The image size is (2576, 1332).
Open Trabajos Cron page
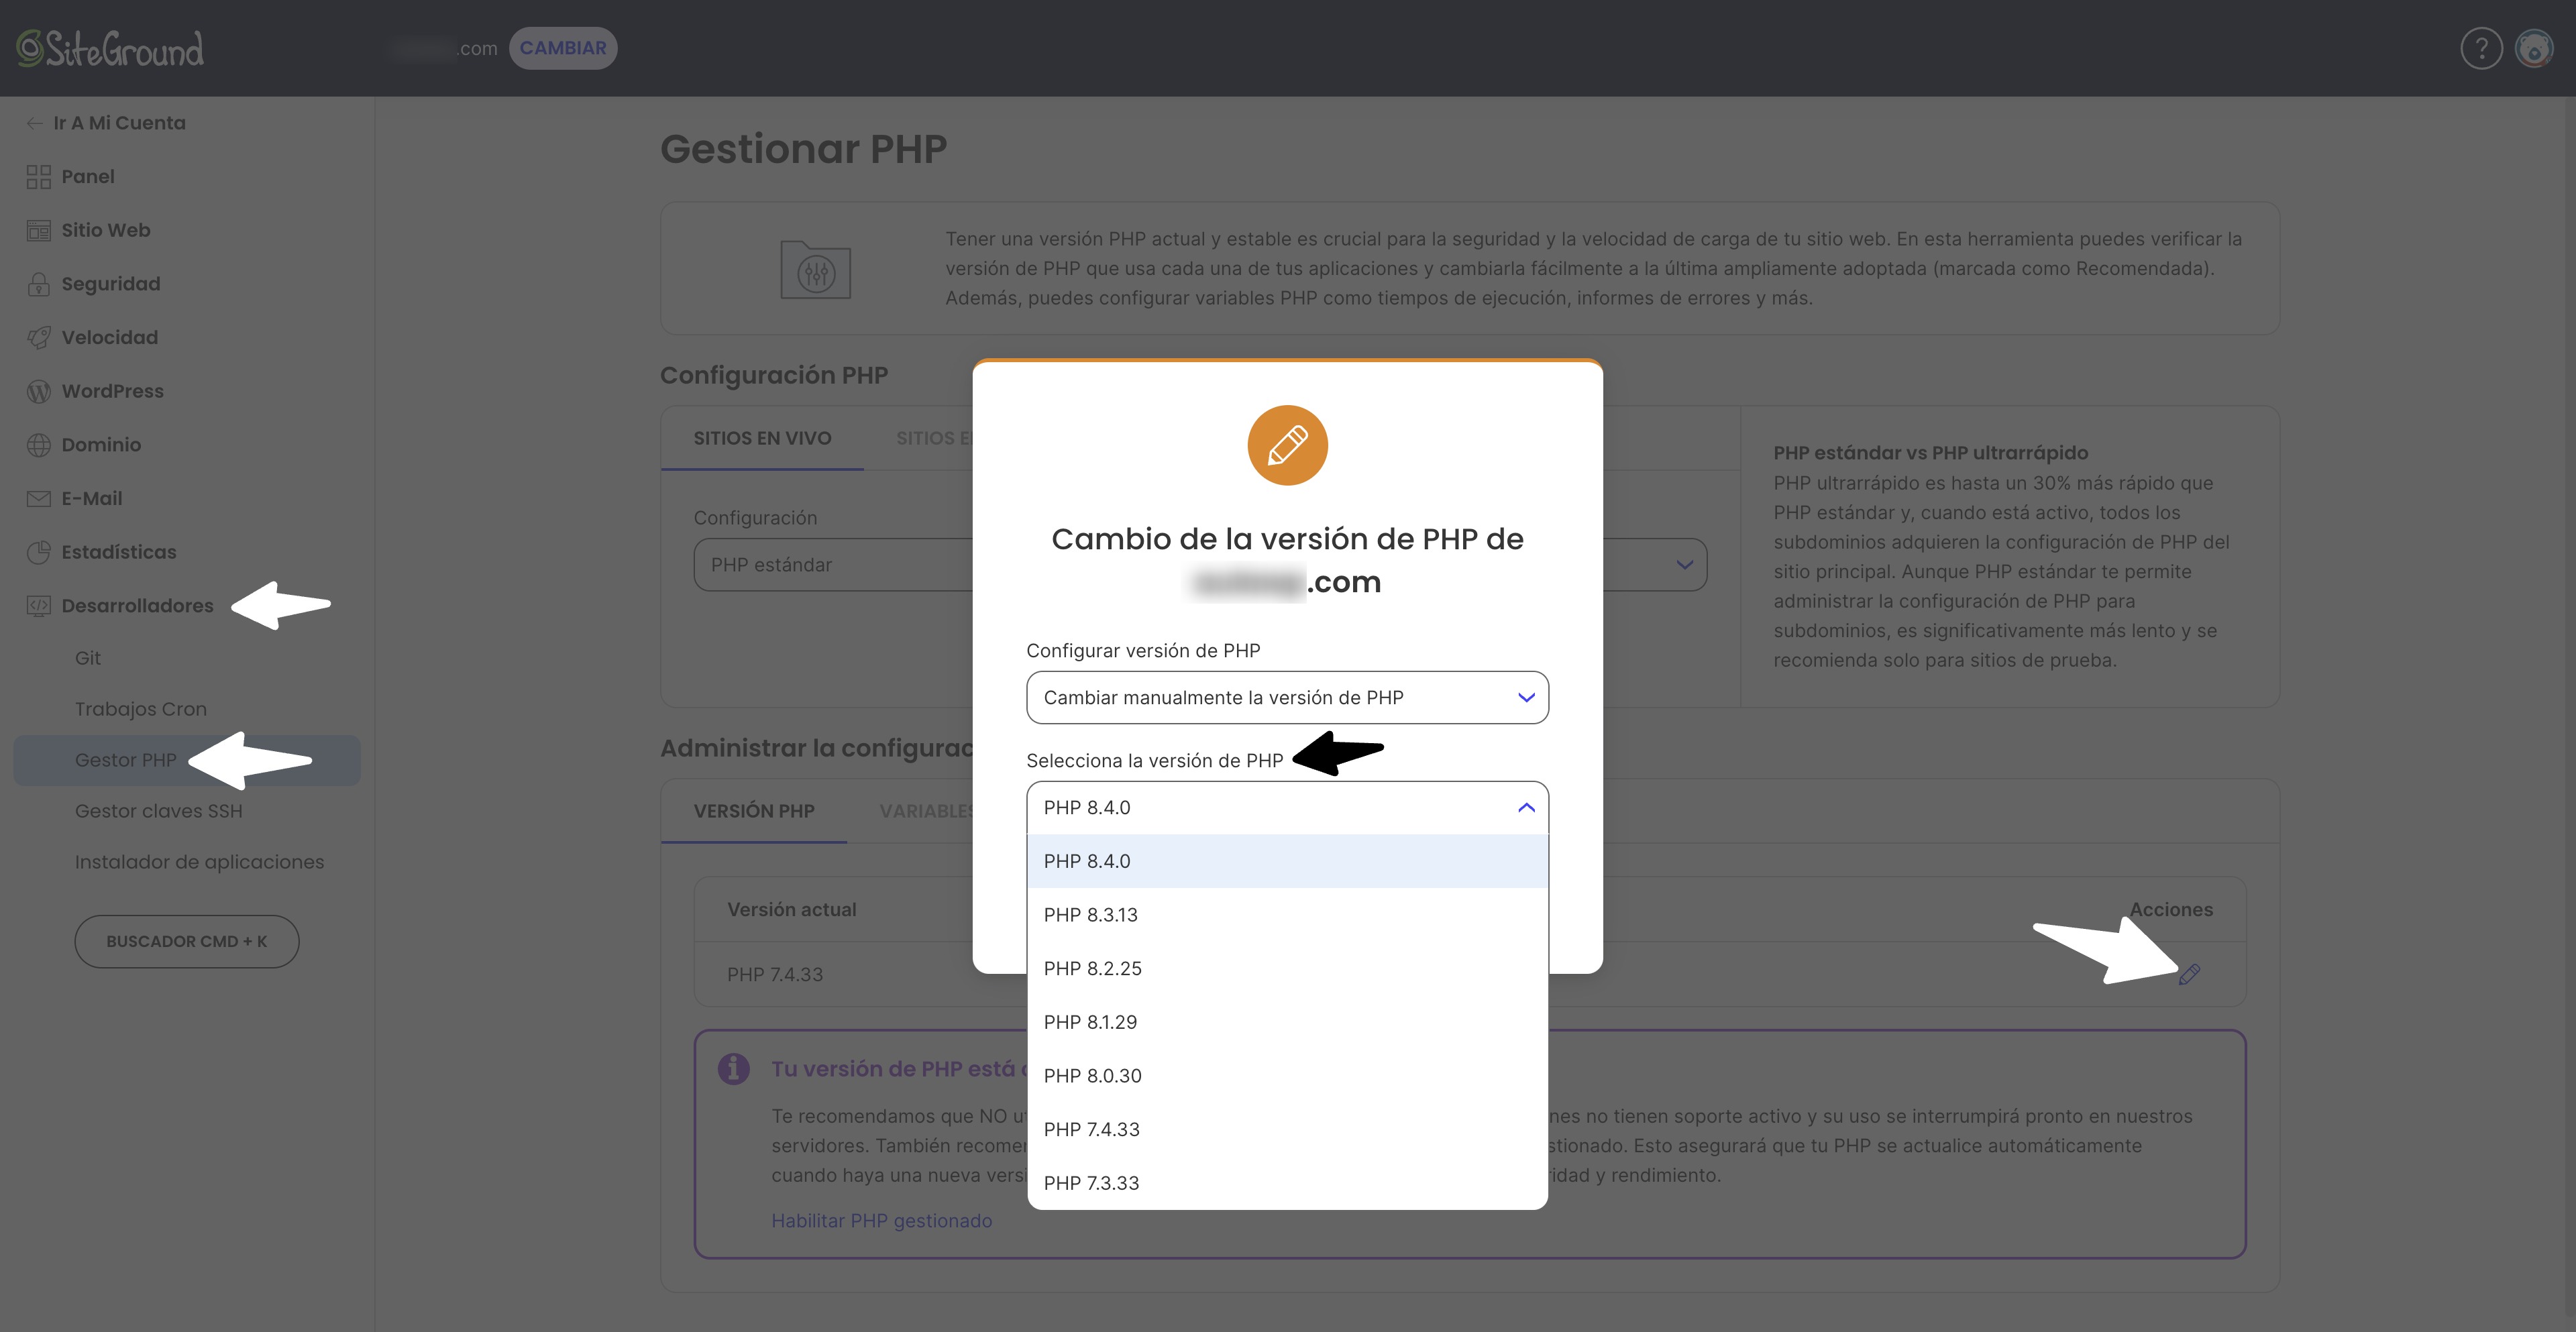tap(141, 709)
